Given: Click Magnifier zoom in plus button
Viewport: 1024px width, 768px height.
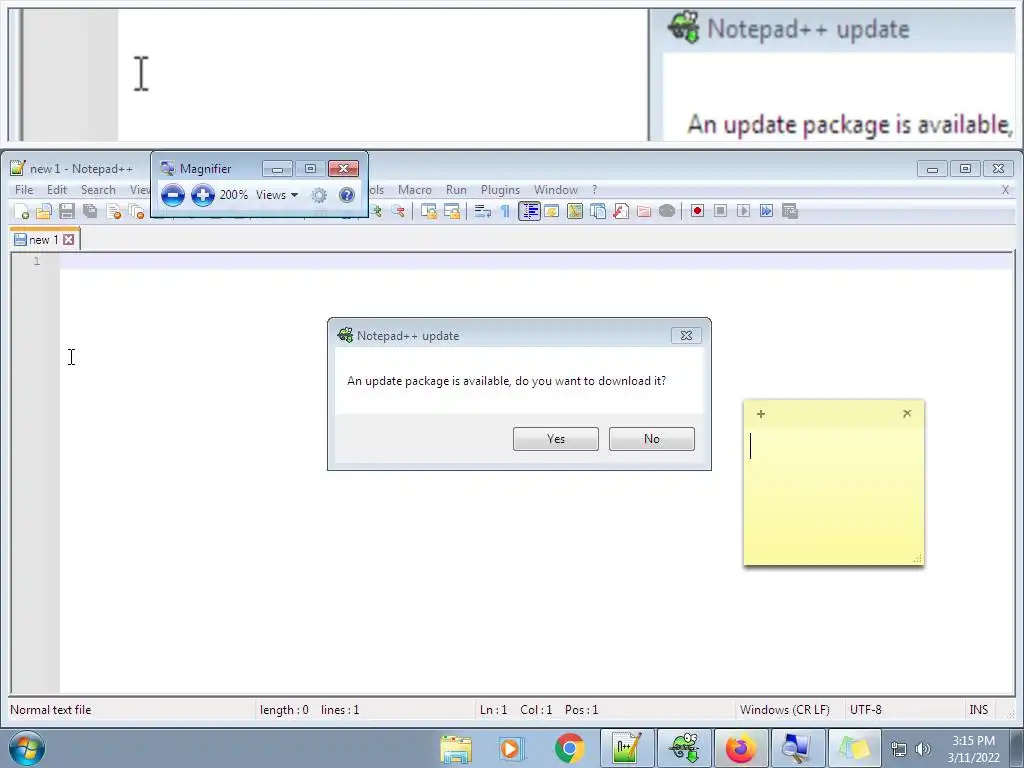Looking at the screenshot, I should [203, 195].
